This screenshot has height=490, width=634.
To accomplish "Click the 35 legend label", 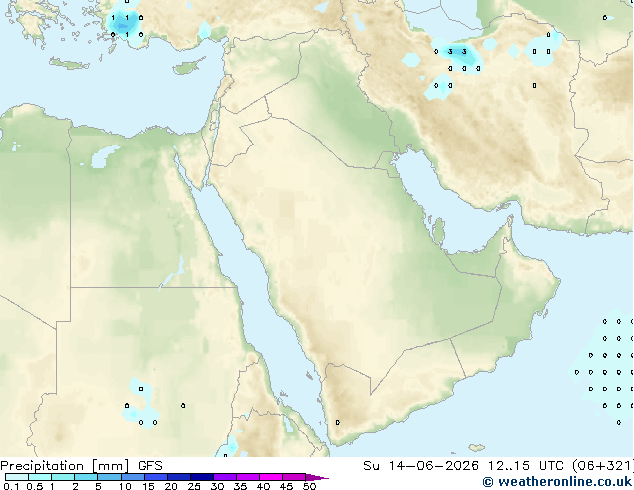I will tap(240, 486).
